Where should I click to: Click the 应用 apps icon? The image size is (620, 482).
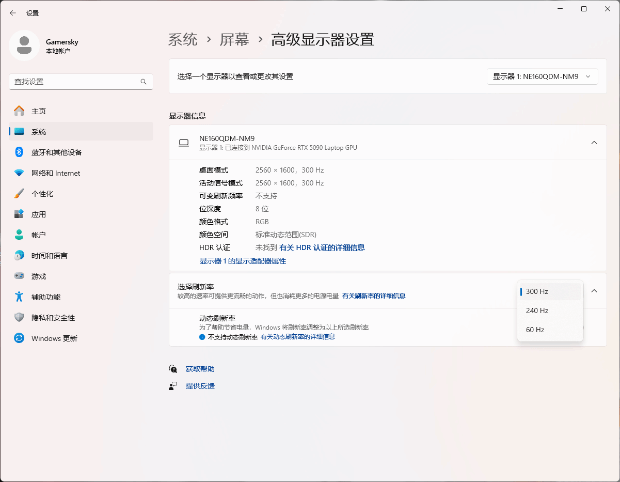tap(19, 214)
